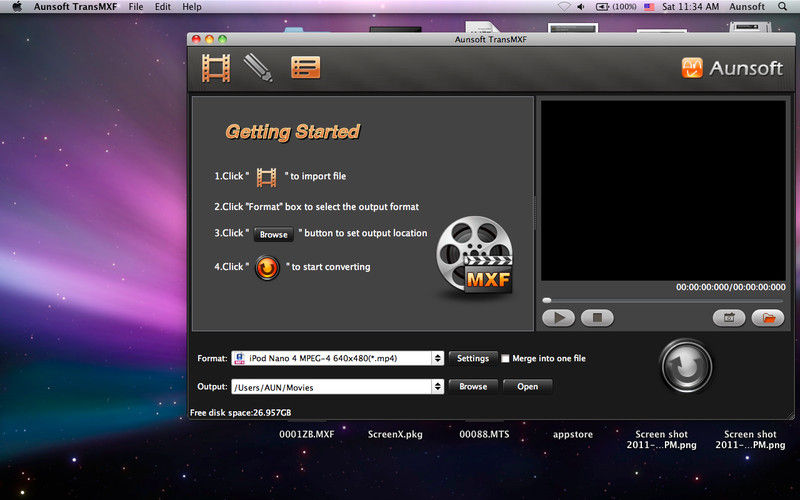Open the Edit menu
This screenshot has height=500, width=800.
pyautogui.click(x=163, y=7)
